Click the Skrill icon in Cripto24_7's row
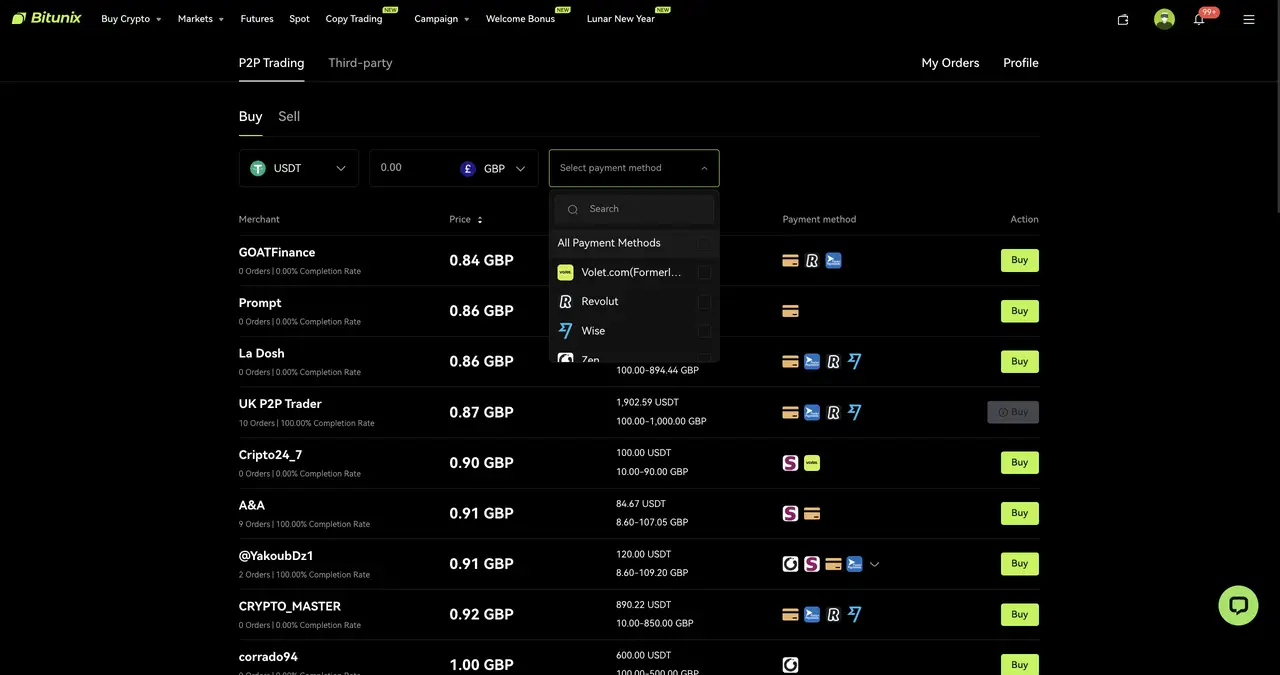 [x=790, y=462]
